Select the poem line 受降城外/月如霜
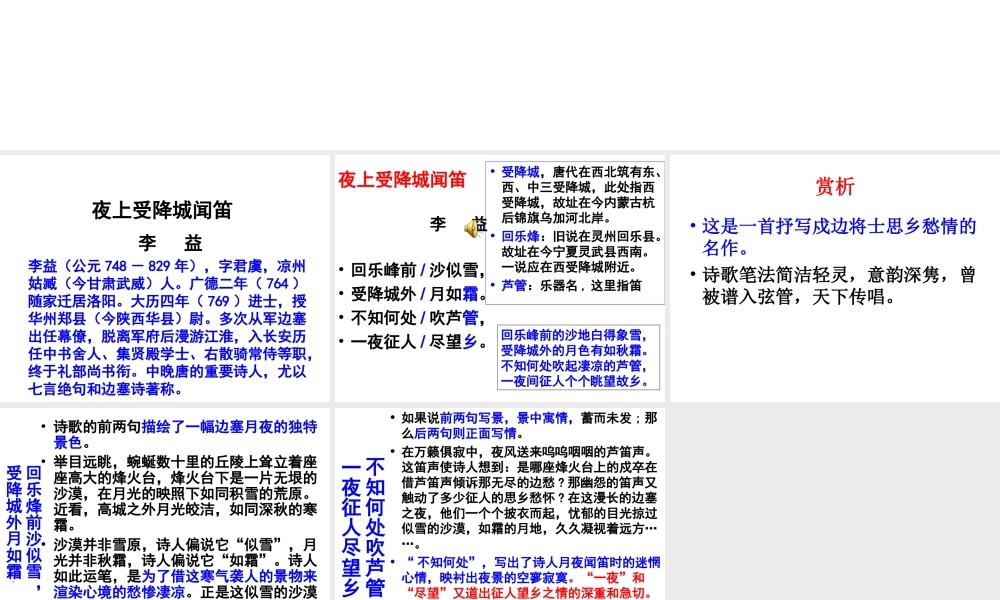Screen dimensions: 1000x600 (x=413, y=295)
